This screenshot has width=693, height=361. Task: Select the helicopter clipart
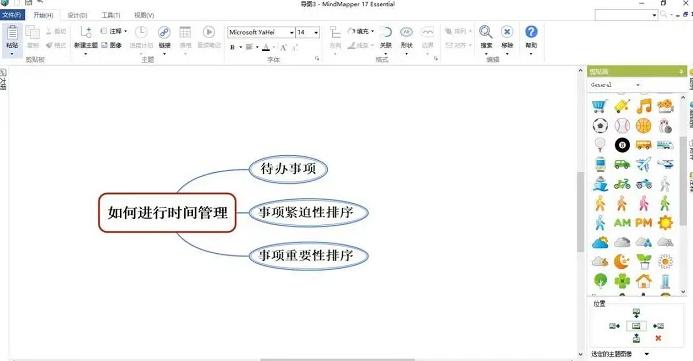pyautogui.click(x=665, y=164)
